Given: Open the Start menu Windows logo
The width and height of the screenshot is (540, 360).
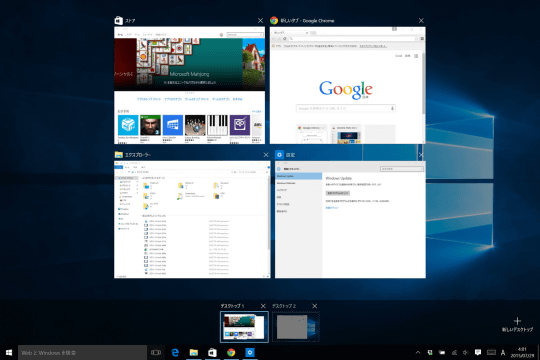Looking at the screenshot, I should (x=9, y=352).
